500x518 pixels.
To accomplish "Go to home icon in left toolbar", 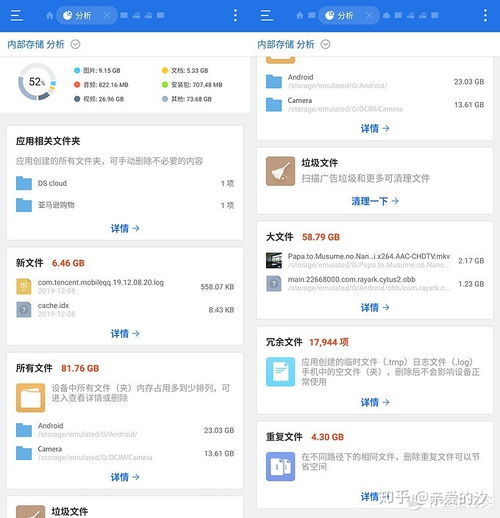I will (50, 15).
